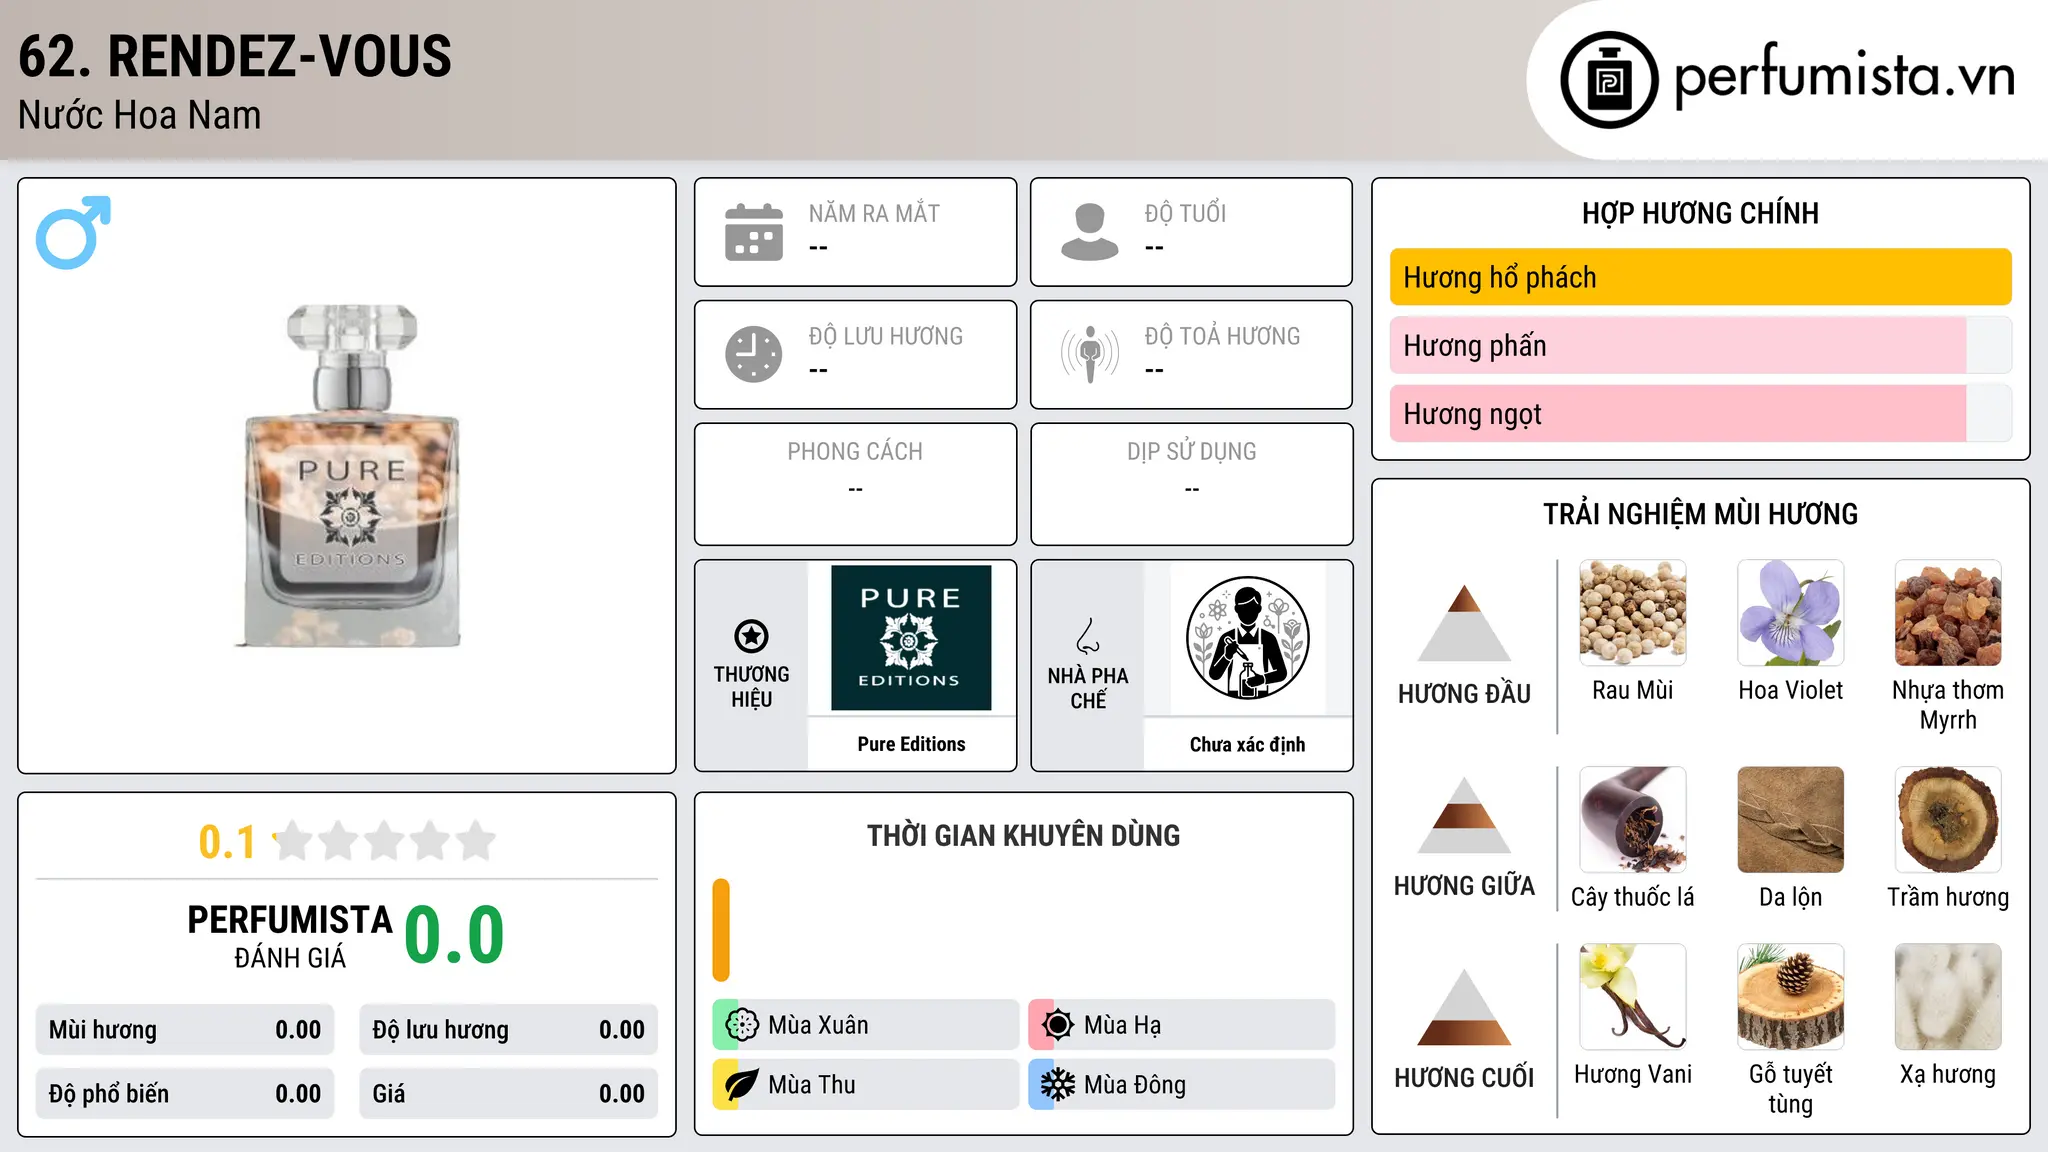Select the Mùa Hạ season label
The width and height of the screenshot is (2048, 1152).
coord(1123,1025)
